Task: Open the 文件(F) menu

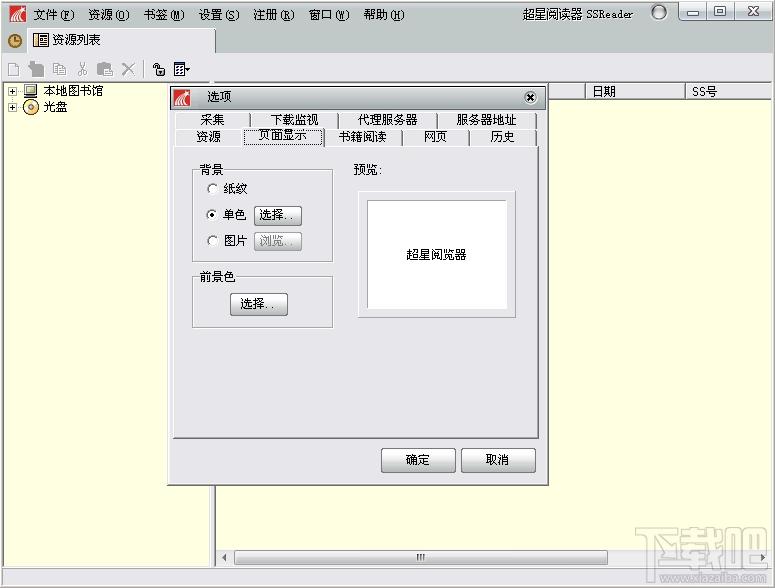Action: click(x=54, y=15)
